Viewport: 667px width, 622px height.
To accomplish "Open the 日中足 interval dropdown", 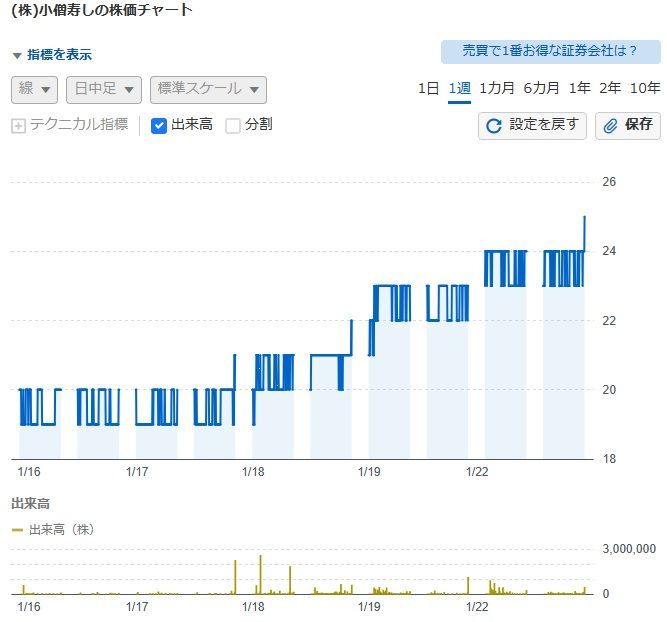I will 103,89.
